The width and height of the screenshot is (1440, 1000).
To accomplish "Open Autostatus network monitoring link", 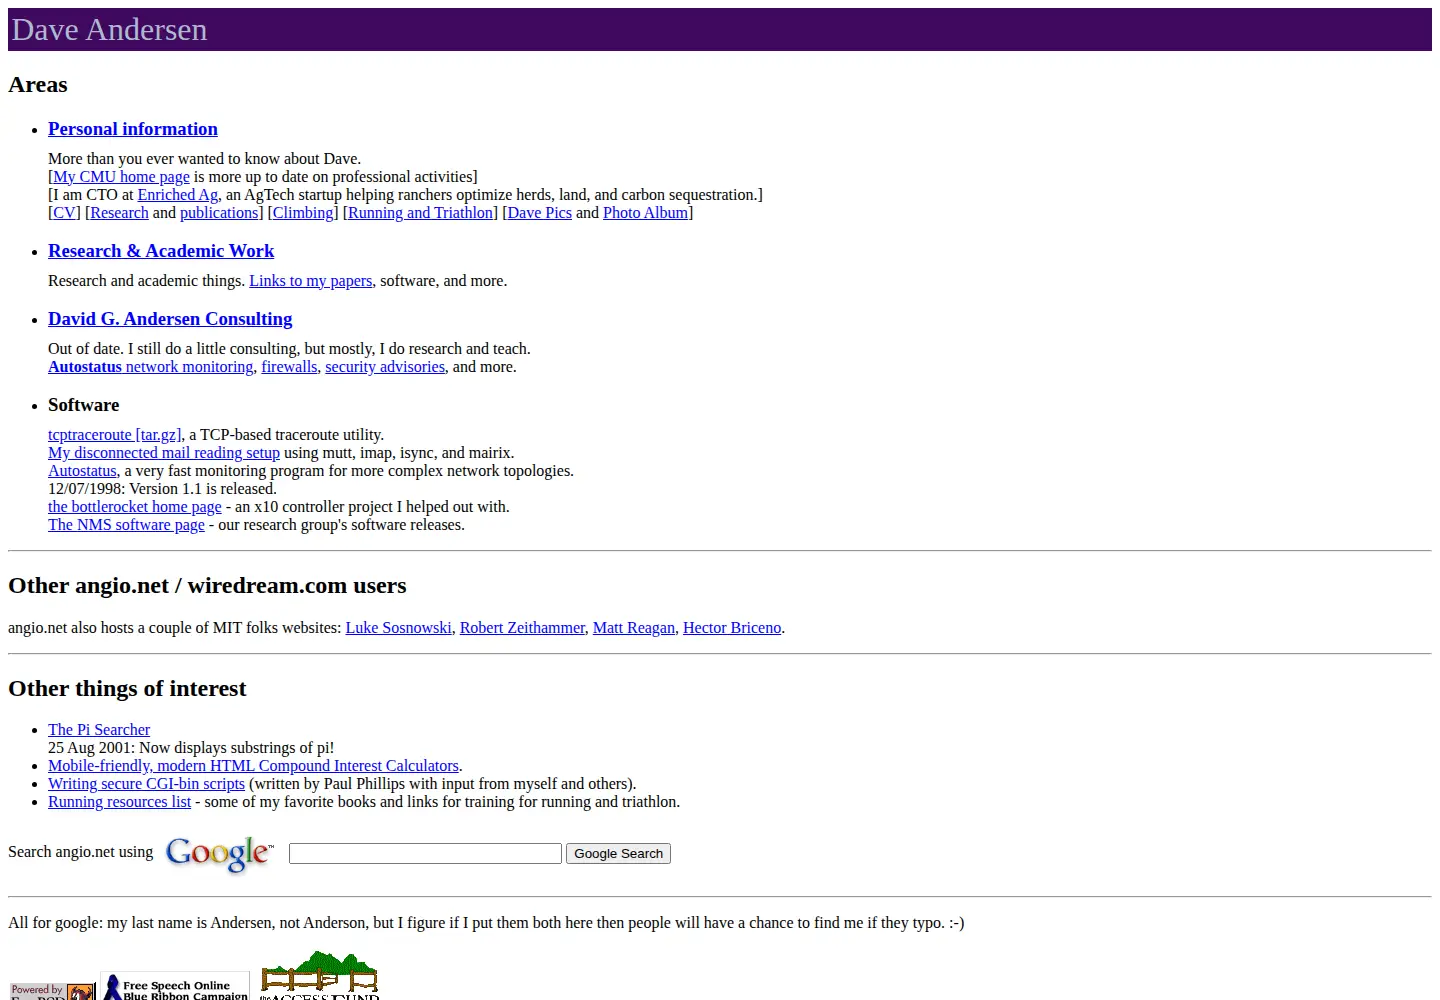I will [x=150, y=367].
